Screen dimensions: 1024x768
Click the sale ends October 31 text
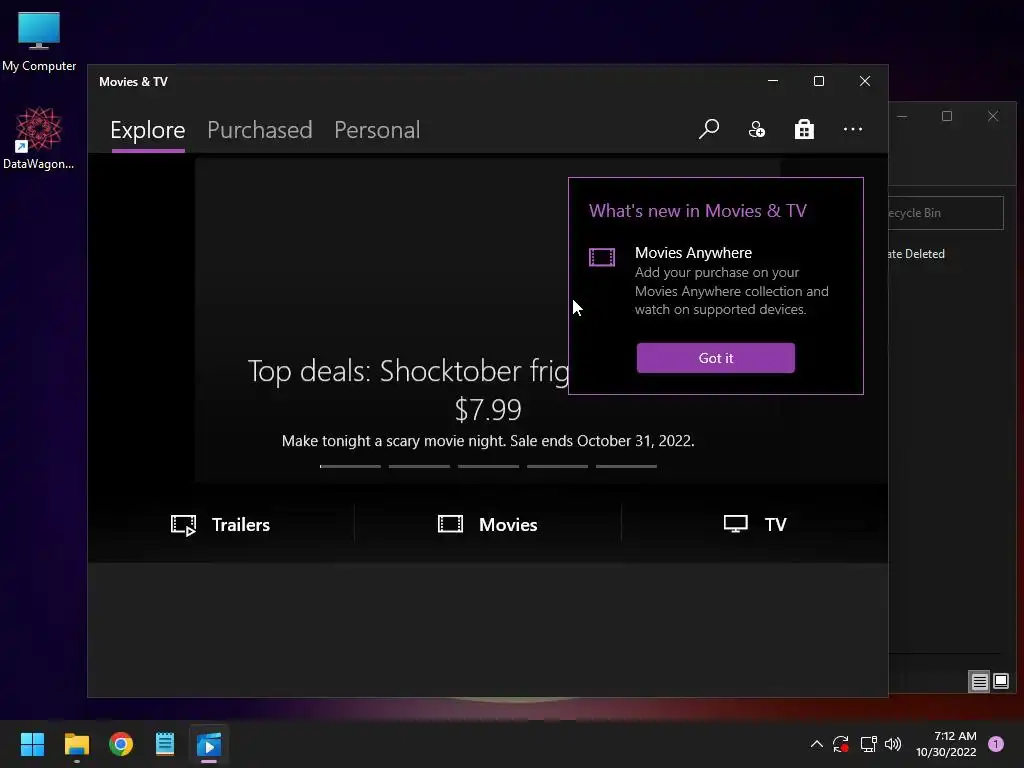point(601,441)
